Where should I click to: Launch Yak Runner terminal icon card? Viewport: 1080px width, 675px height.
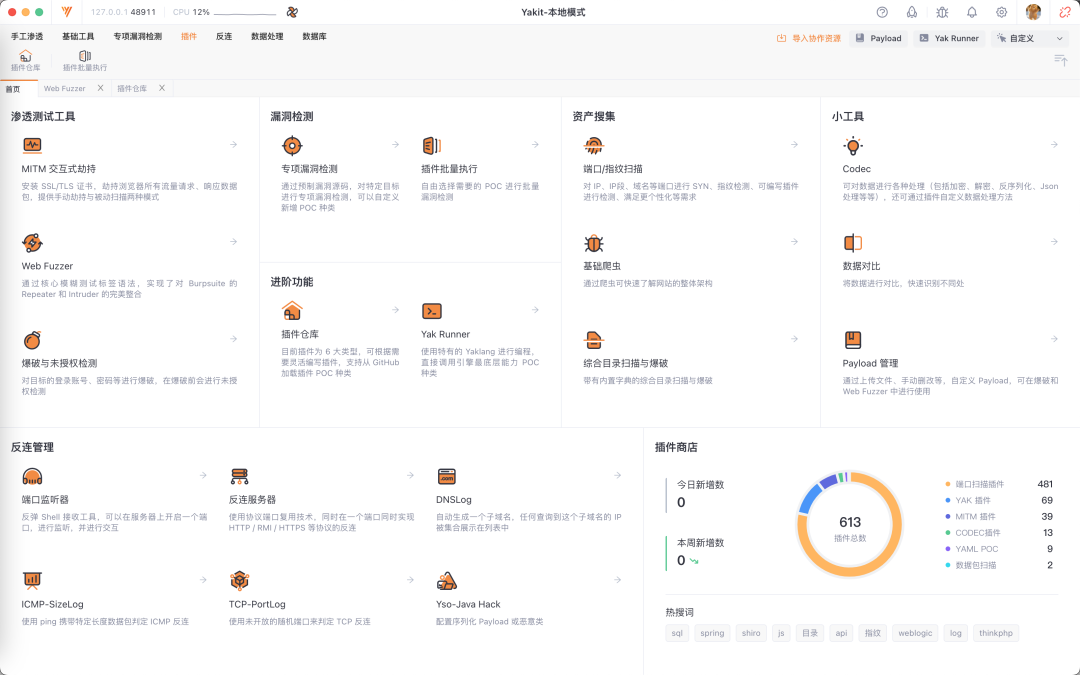[x=432, y=311]
